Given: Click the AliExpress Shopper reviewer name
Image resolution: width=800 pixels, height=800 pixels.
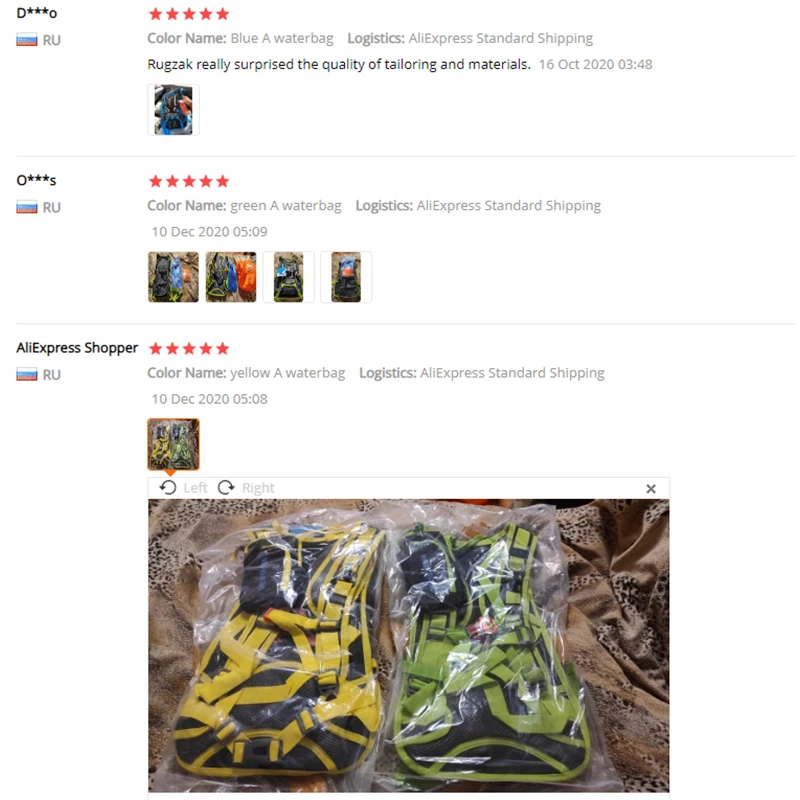Looking at the screenshot, I should [x=77, y=348].
